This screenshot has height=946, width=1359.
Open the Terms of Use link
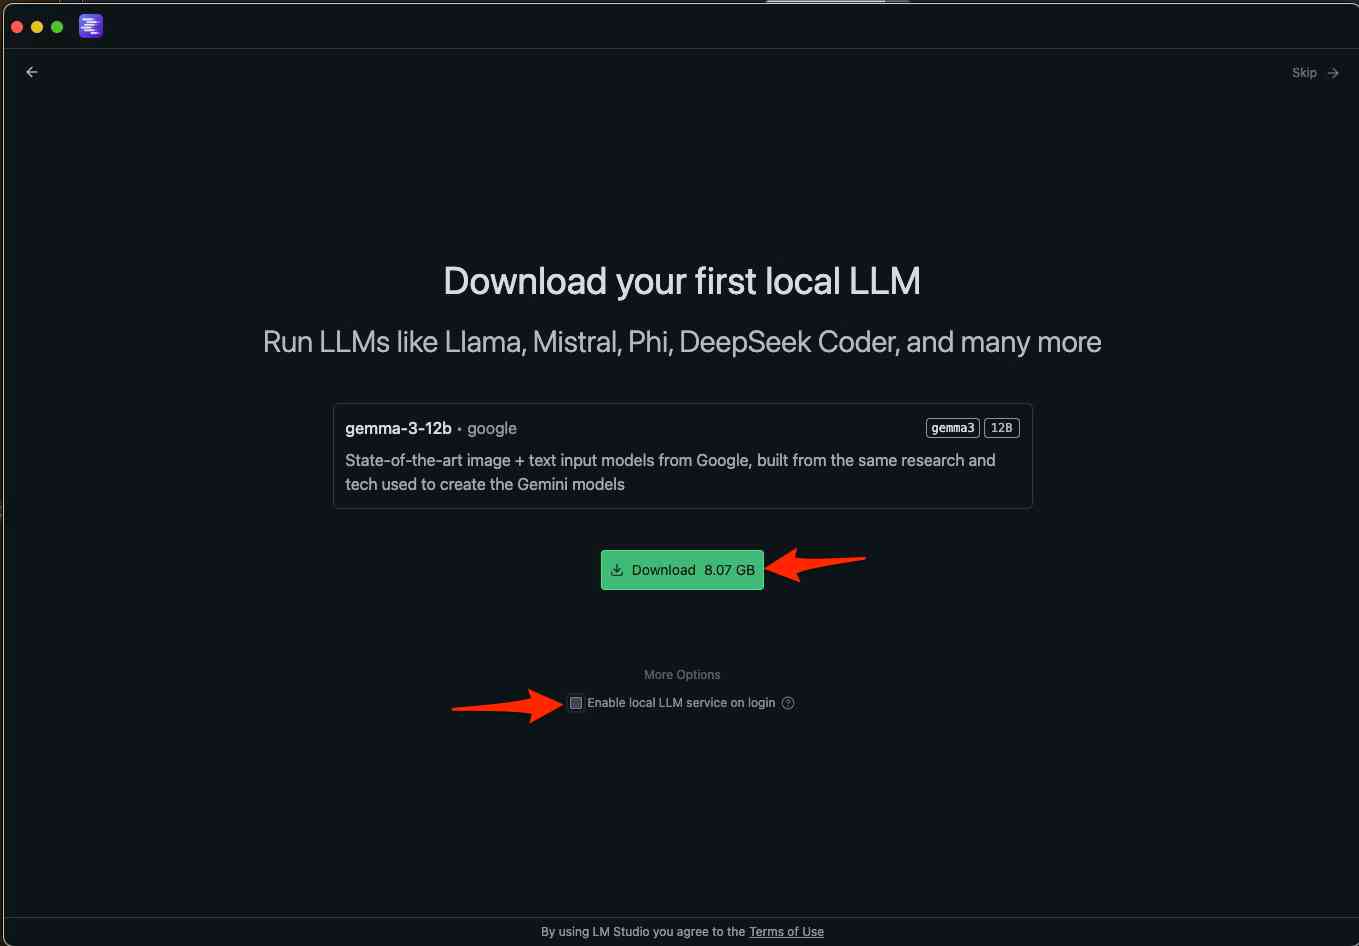pos(786,932)
